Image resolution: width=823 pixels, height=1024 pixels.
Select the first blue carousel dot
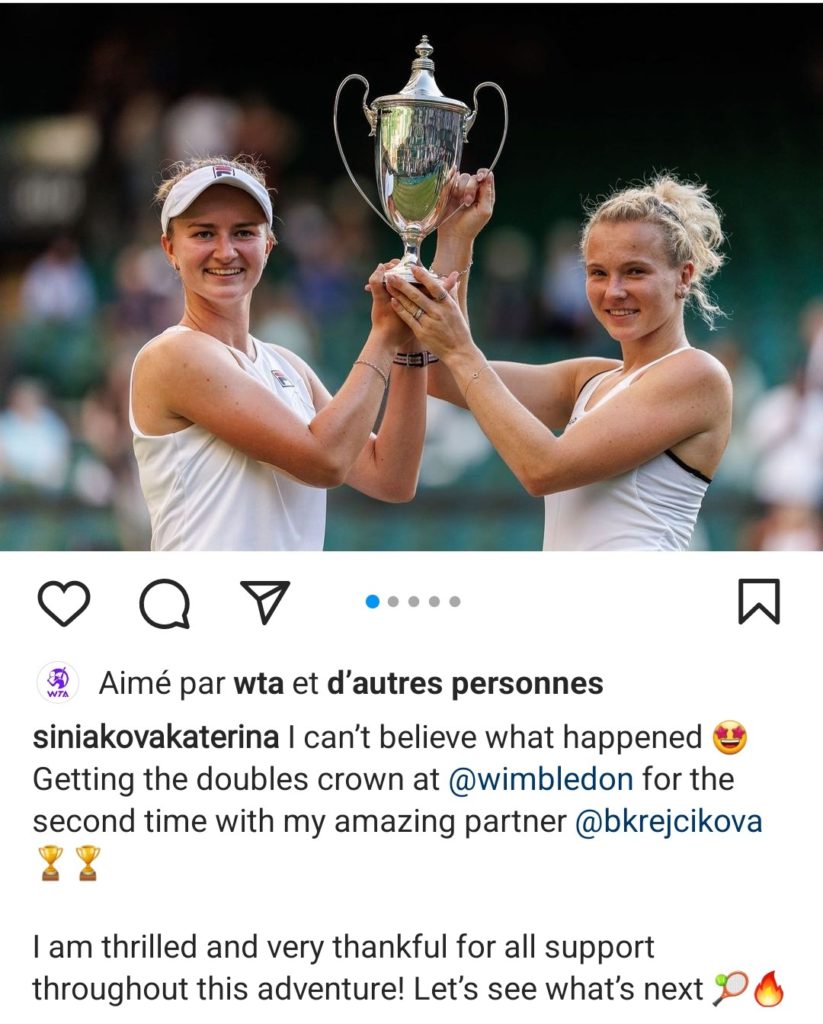(x=373, y=601)
